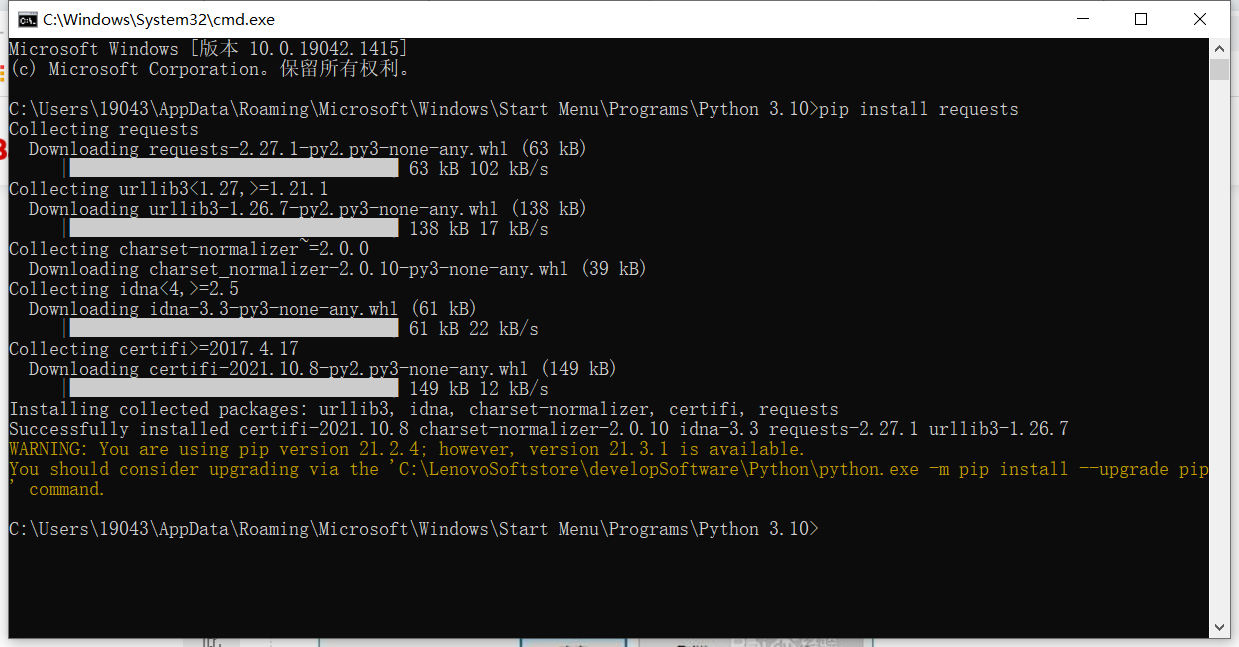The width and height of the screenshot is (1239, 647).
Task: Close the cmd.exe window
Action: tap(1200, 19)
